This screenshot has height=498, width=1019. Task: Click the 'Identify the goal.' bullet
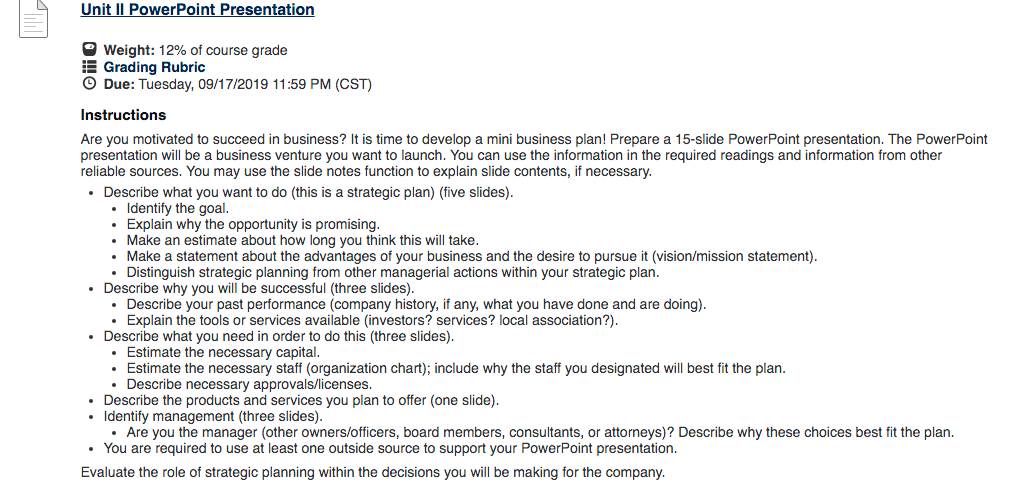coord(178,209)
